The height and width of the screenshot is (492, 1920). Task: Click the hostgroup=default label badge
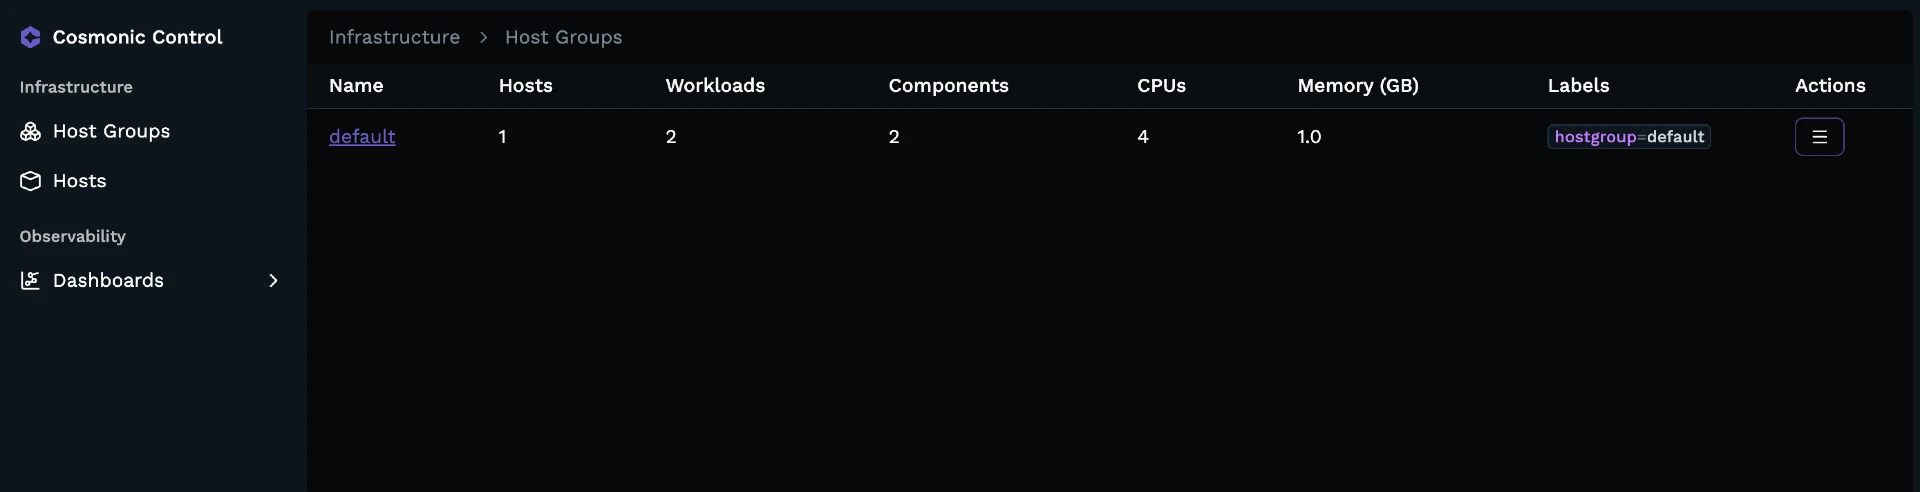[x=1628, y=136]
